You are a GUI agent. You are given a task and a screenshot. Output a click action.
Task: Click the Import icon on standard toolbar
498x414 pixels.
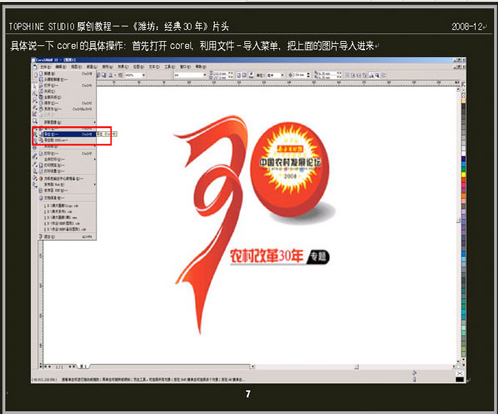click(98, 75)
